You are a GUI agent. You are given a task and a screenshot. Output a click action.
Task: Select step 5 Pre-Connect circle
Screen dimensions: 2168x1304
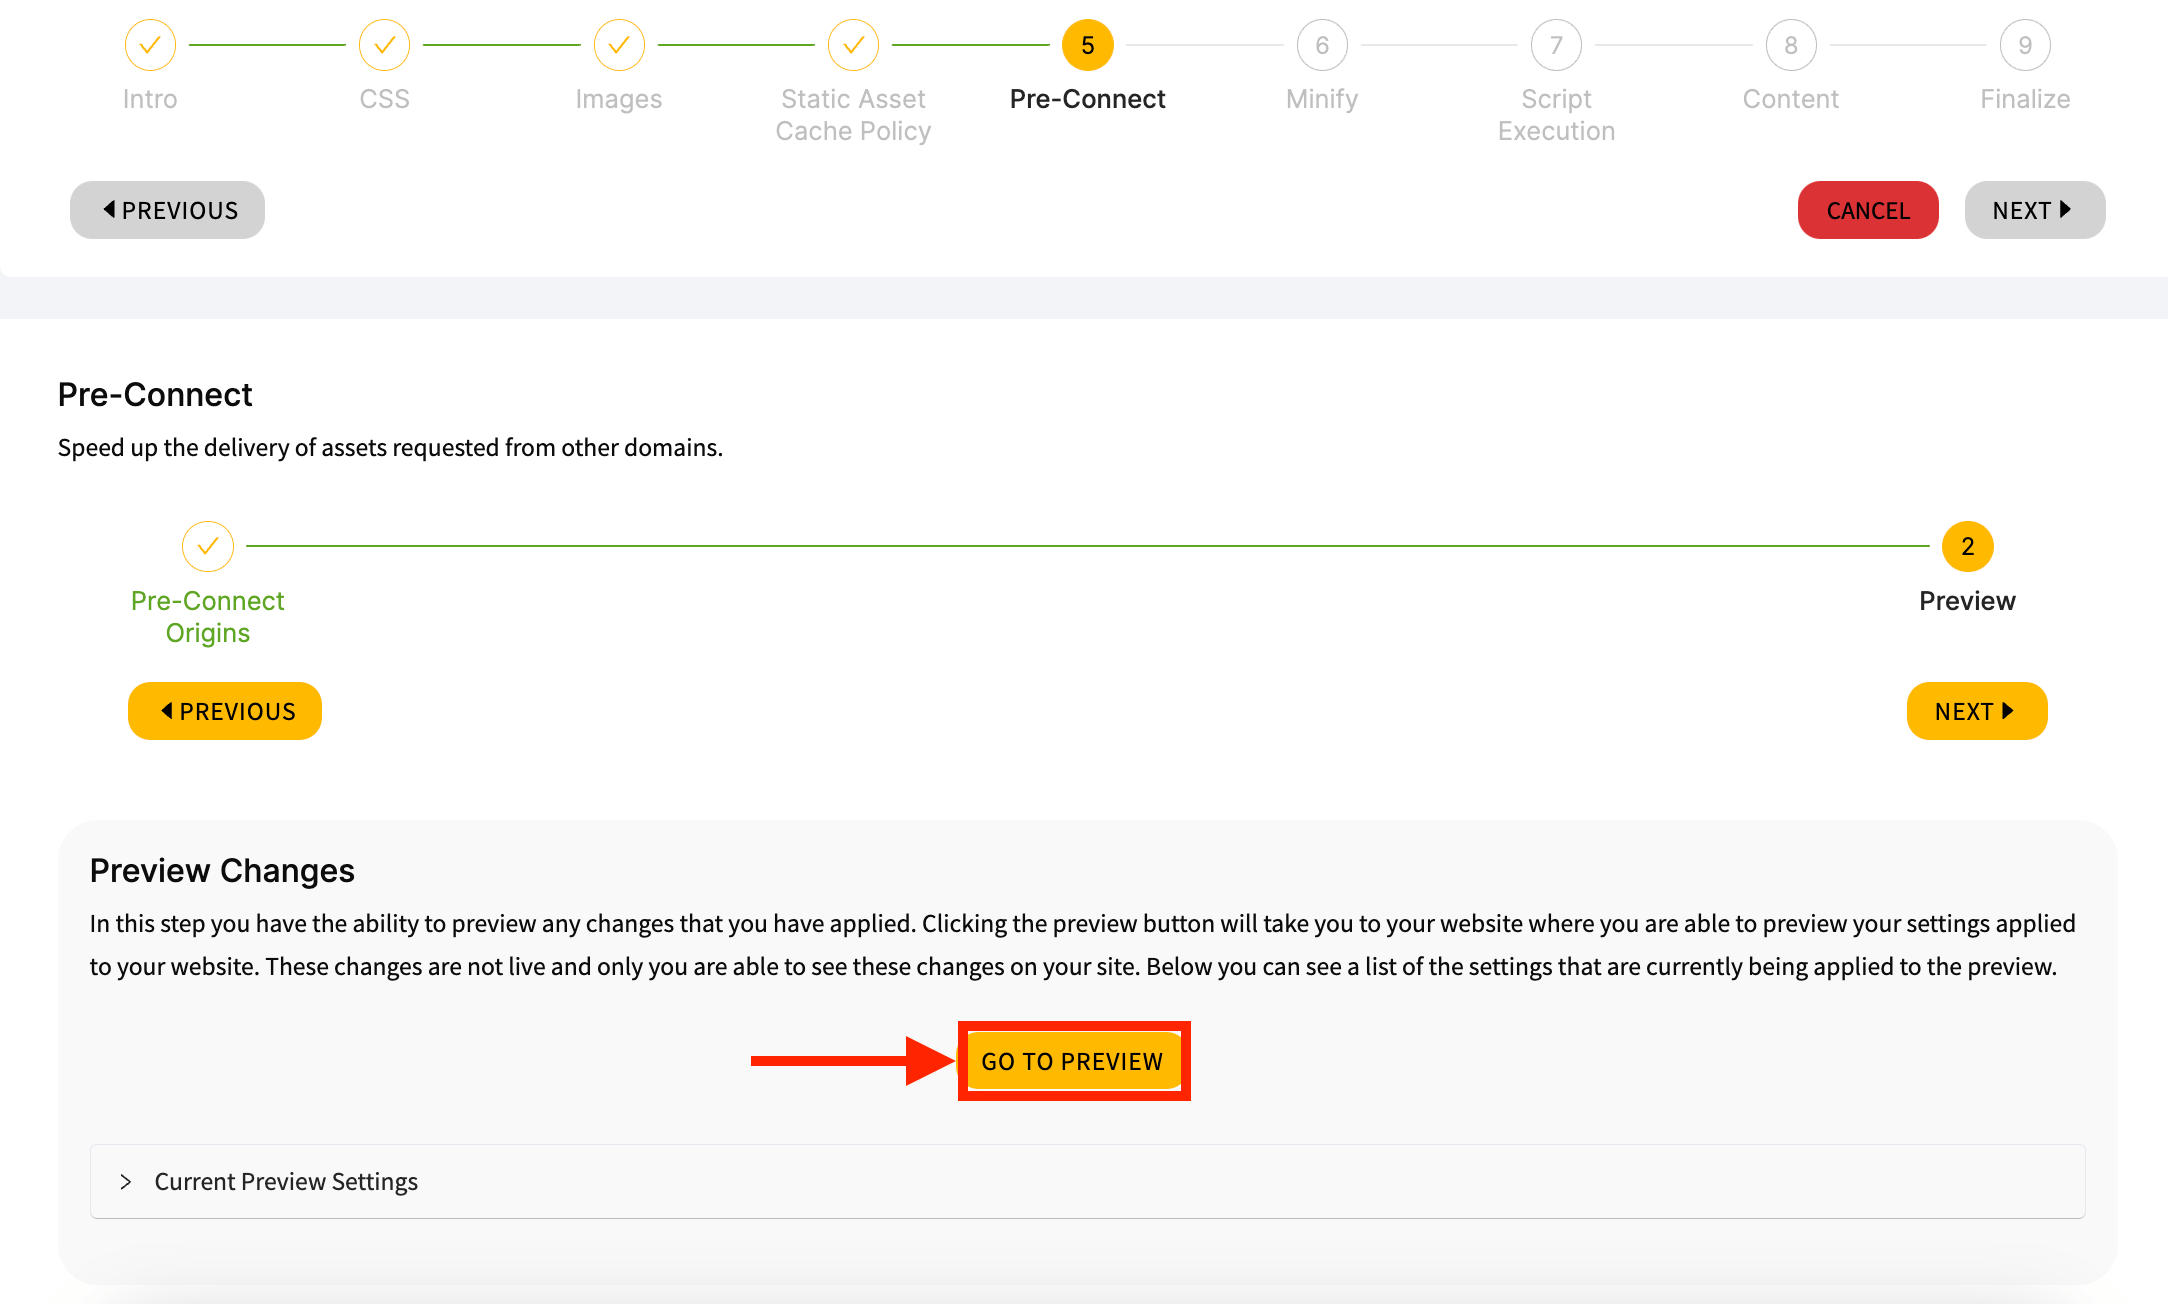[x=1087, y=45]
